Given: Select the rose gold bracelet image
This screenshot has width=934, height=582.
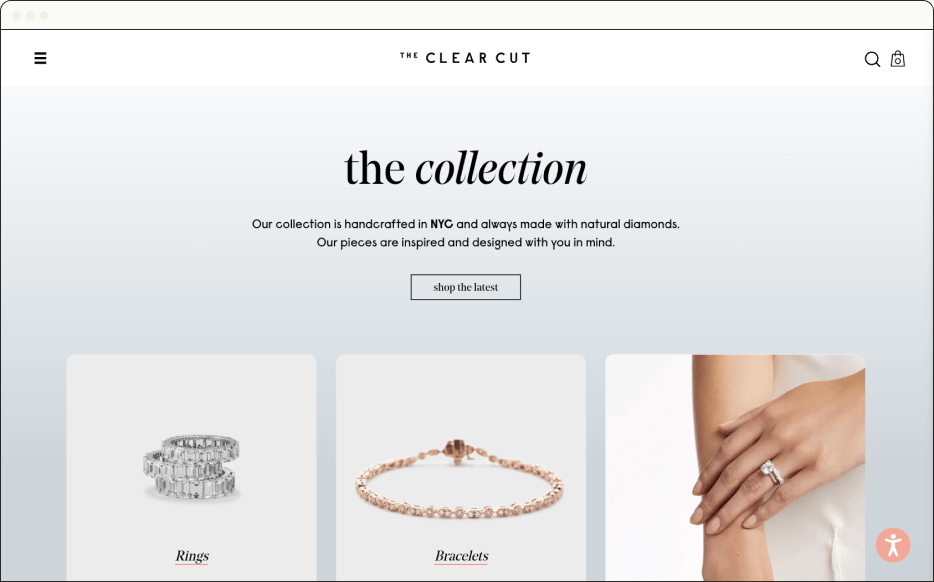Looking at the screenshot, I should [459, 480].
